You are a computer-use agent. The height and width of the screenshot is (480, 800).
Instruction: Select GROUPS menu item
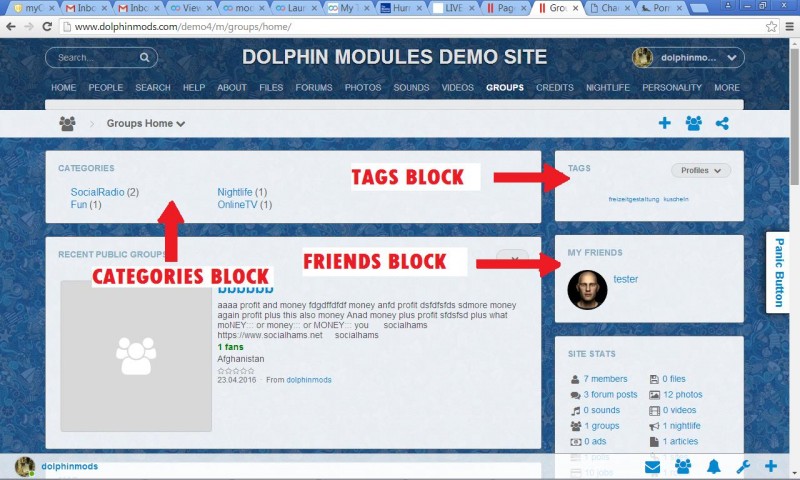(x=505, y=88)
